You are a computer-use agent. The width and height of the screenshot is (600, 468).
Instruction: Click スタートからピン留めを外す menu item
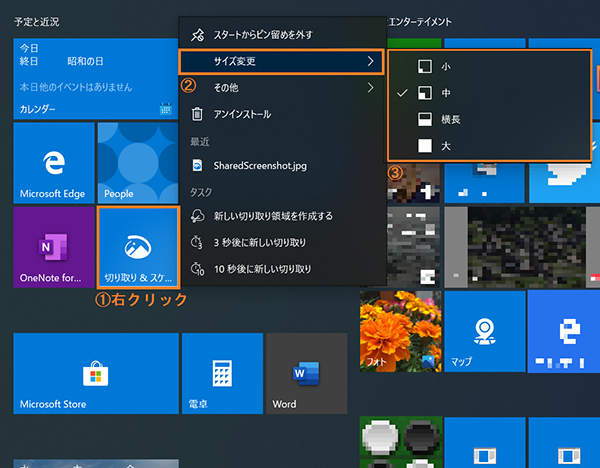281,35
